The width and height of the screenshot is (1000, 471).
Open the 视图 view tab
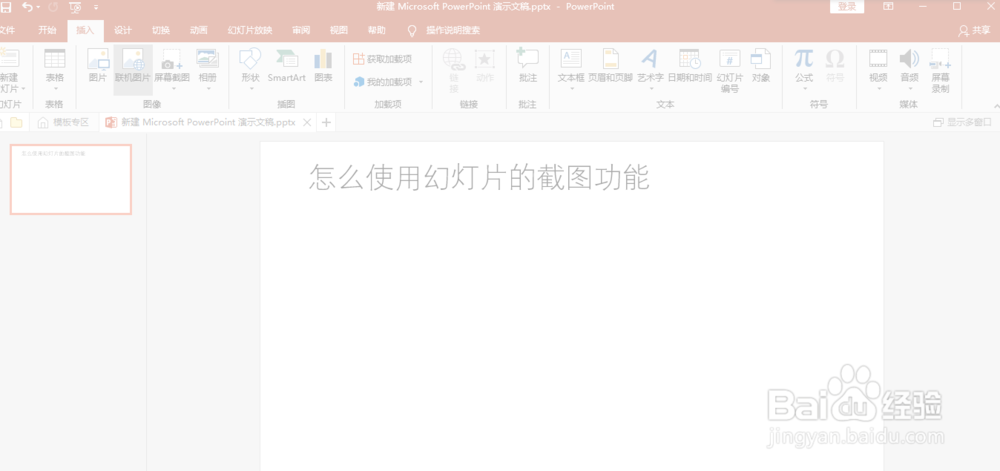pos(339,30)
